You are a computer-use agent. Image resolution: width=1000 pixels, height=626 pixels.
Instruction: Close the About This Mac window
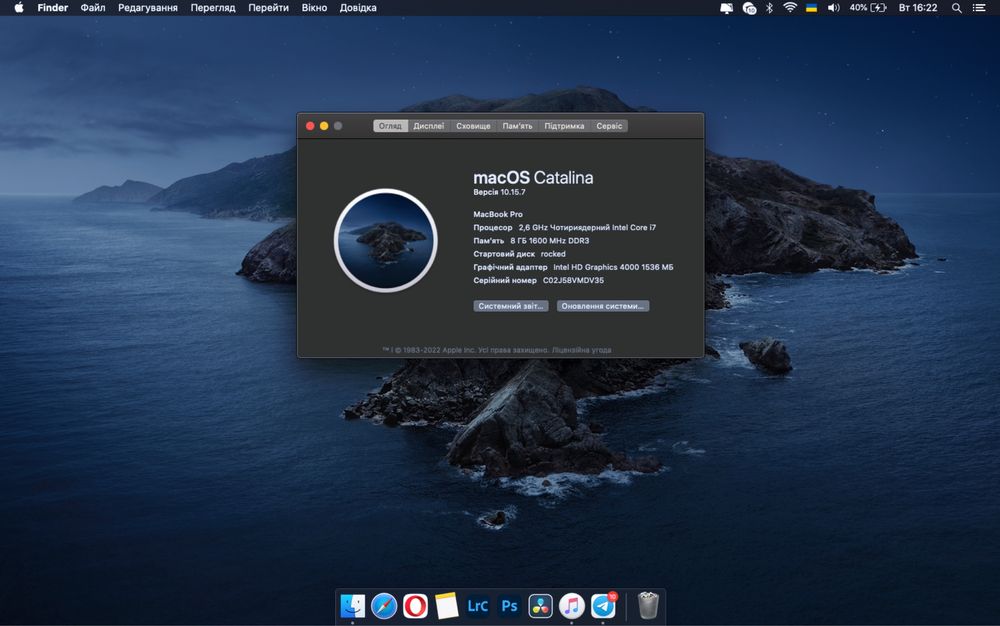(310, 126)
